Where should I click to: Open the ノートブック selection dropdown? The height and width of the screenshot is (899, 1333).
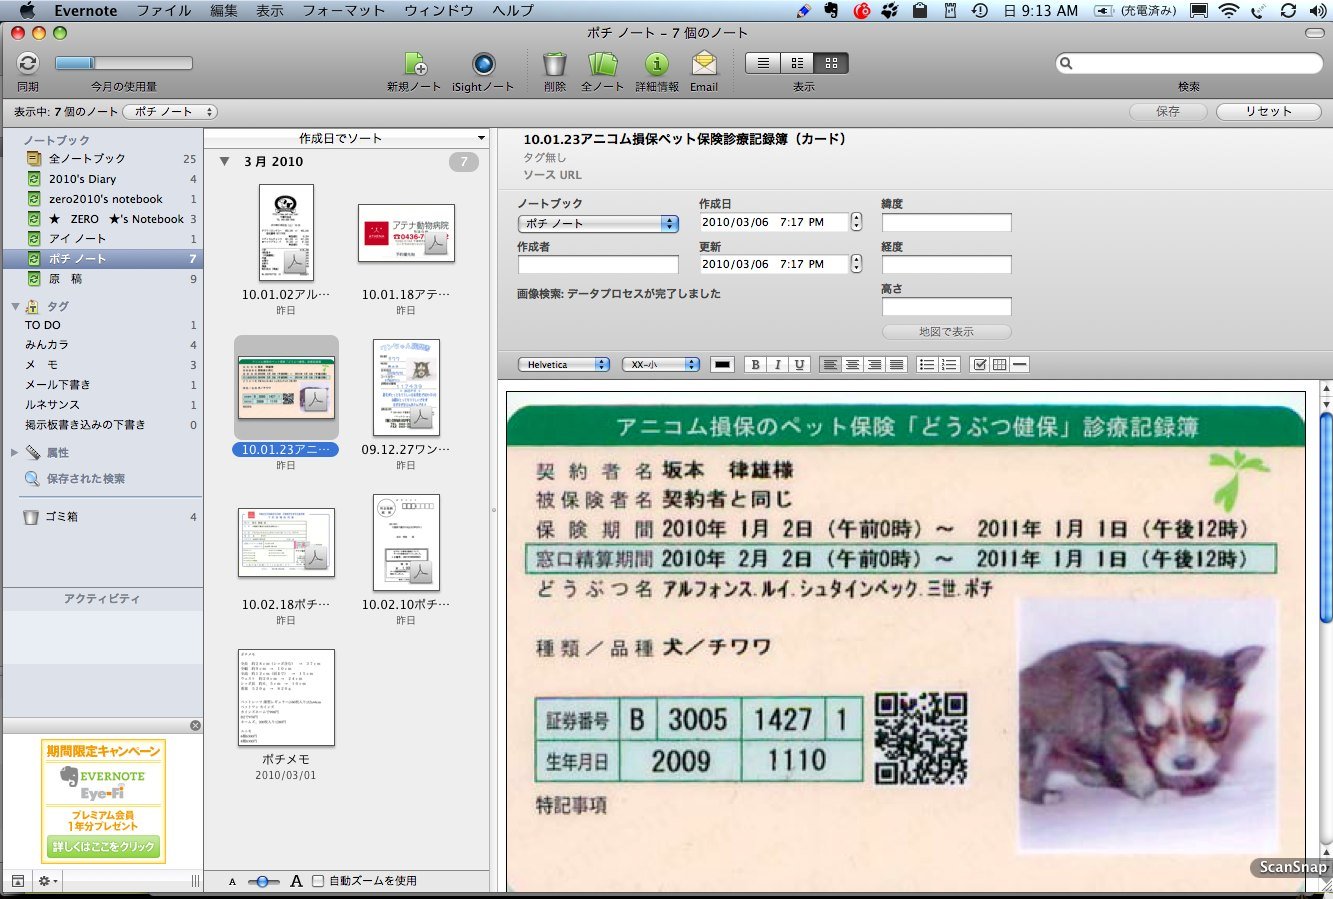(x=598, y=223)
